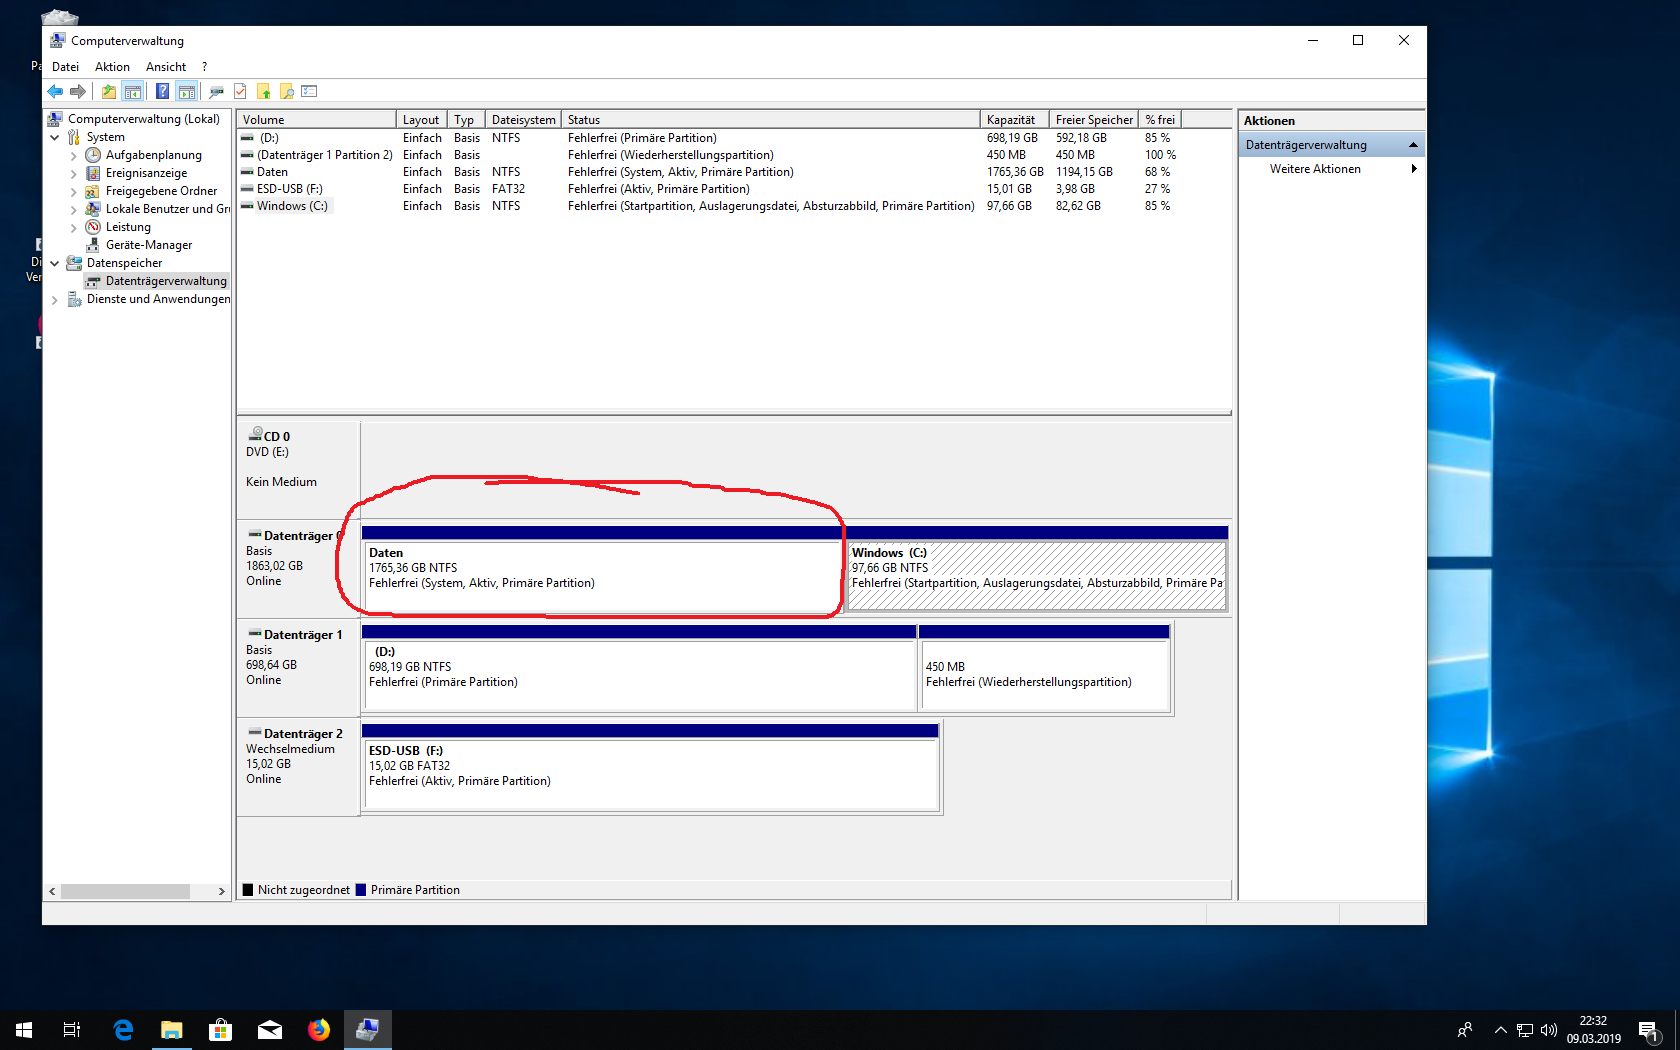
Task: Select the 450 MB recovery partition block
Action: click(1044, 668)
